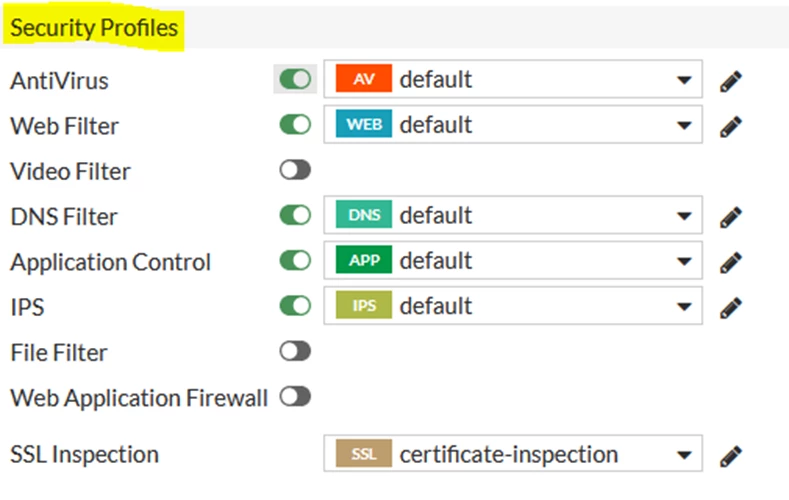Expand the DNS Filter profile dropdown arrow
Viewport: 789px width, 500px height.
point(684,216)
